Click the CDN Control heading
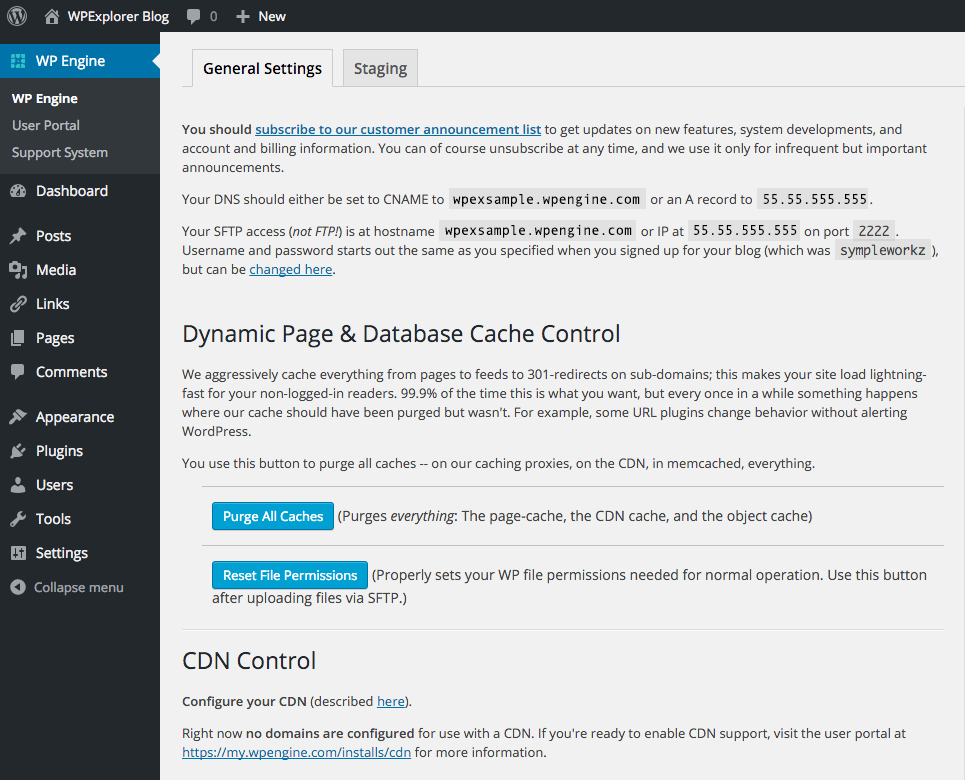This screenshot has height=780, width=965. pos(249,661)
